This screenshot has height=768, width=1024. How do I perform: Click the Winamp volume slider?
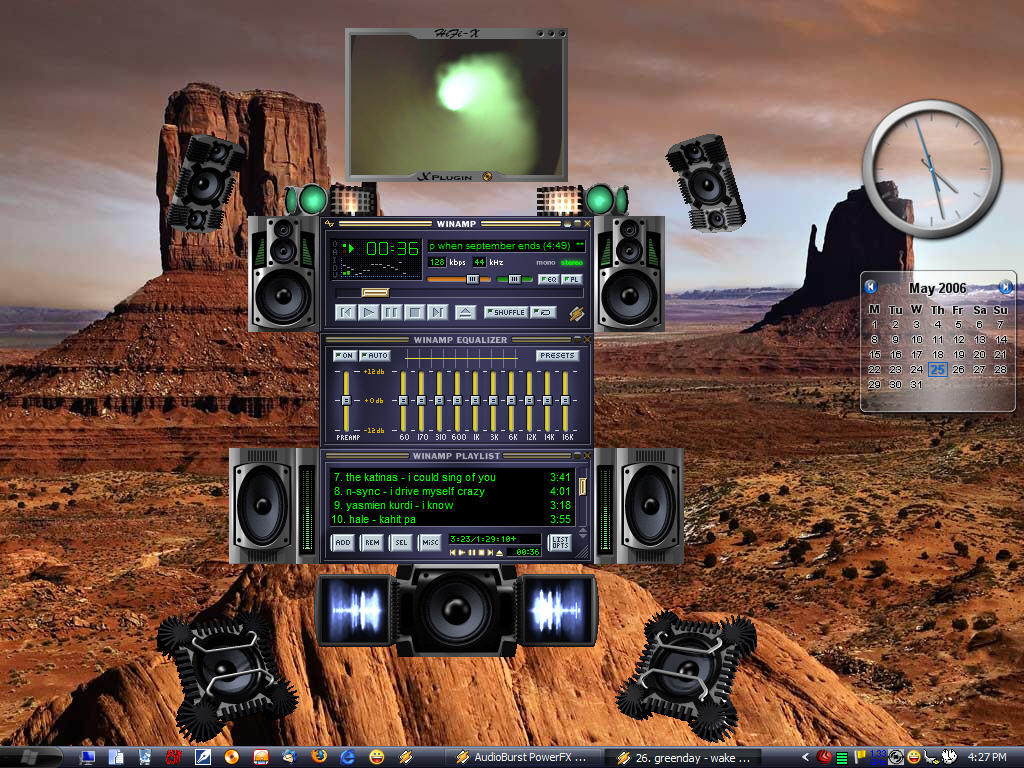458,280
